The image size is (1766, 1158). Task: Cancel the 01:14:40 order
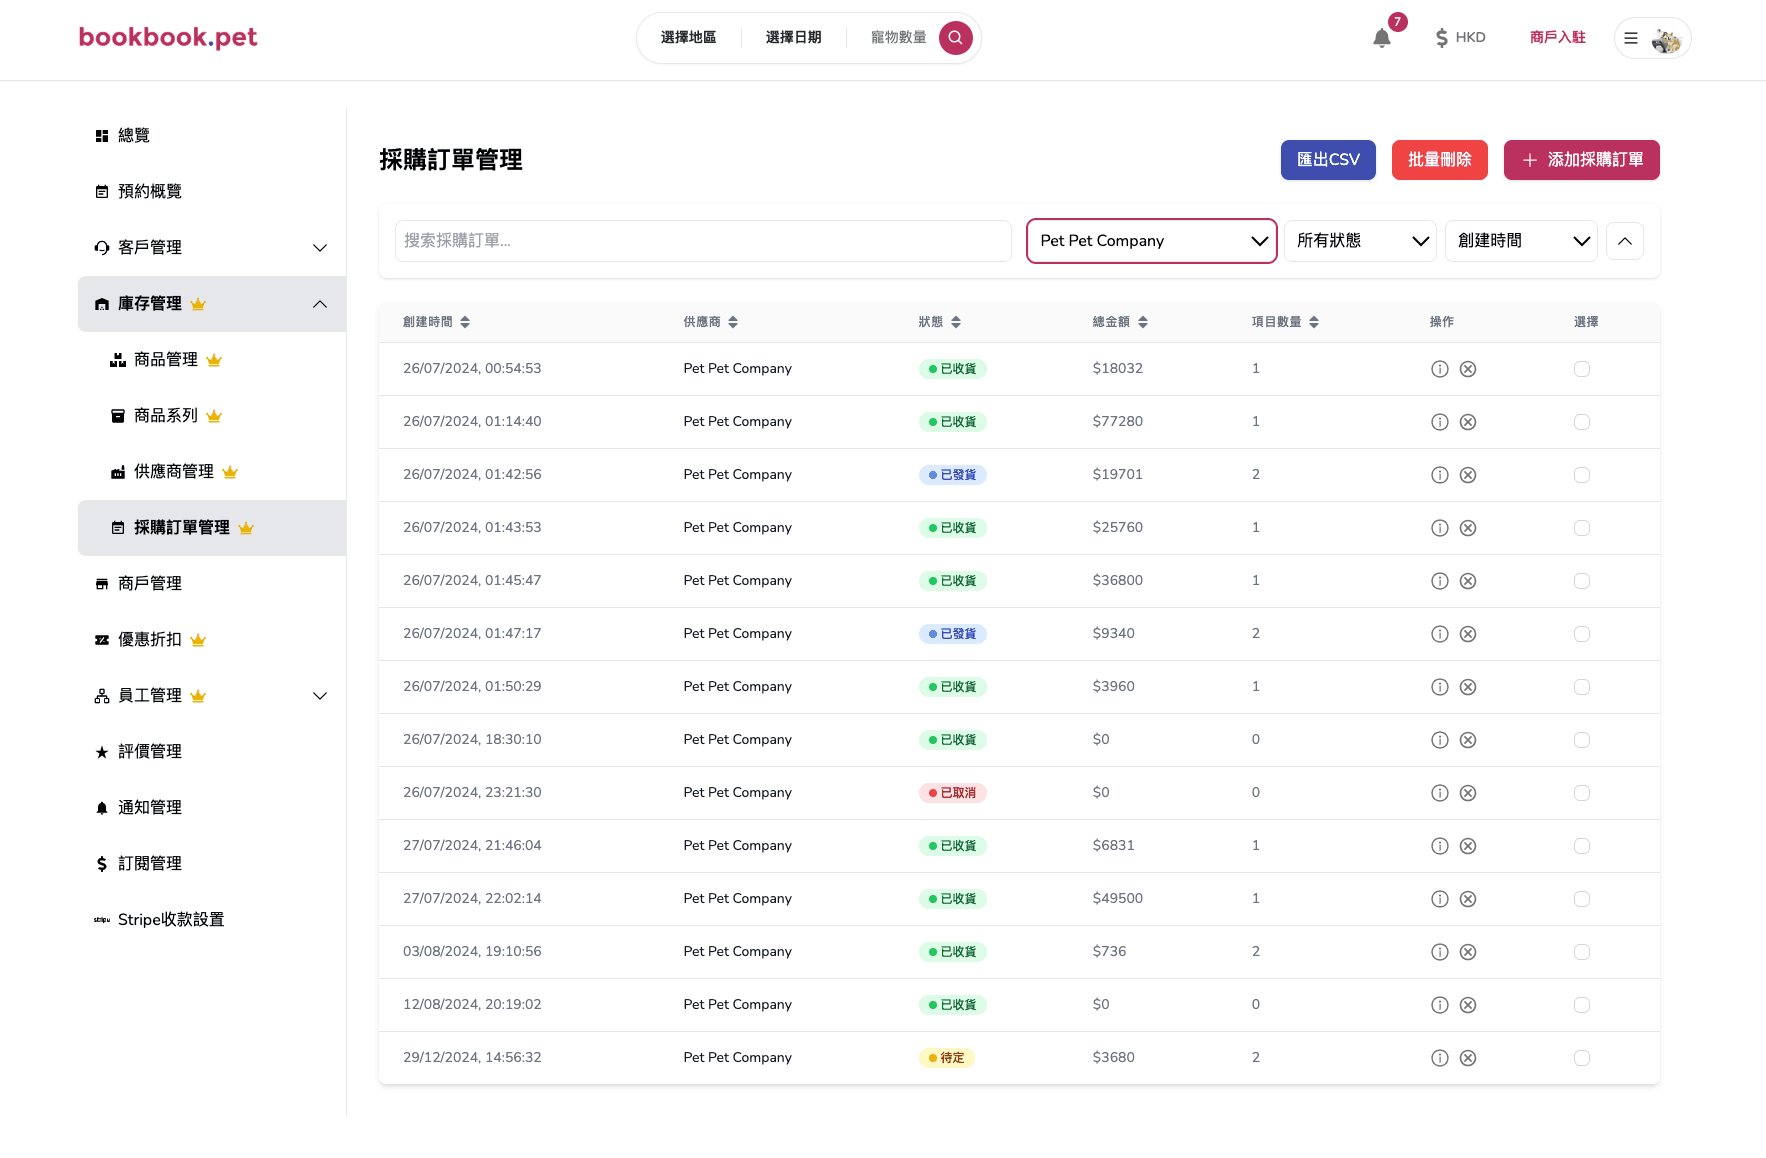click(1468, 422)
